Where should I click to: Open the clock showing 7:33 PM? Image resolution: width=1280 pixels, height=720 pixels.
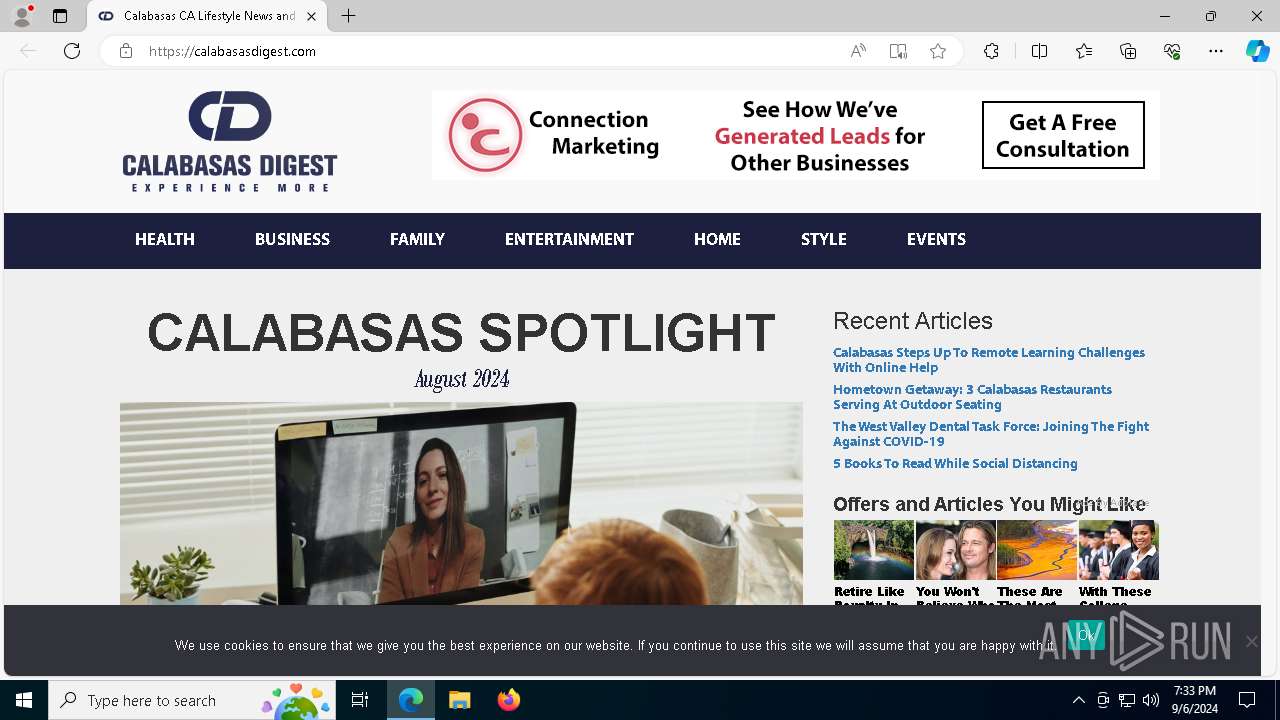point(1195,700)
